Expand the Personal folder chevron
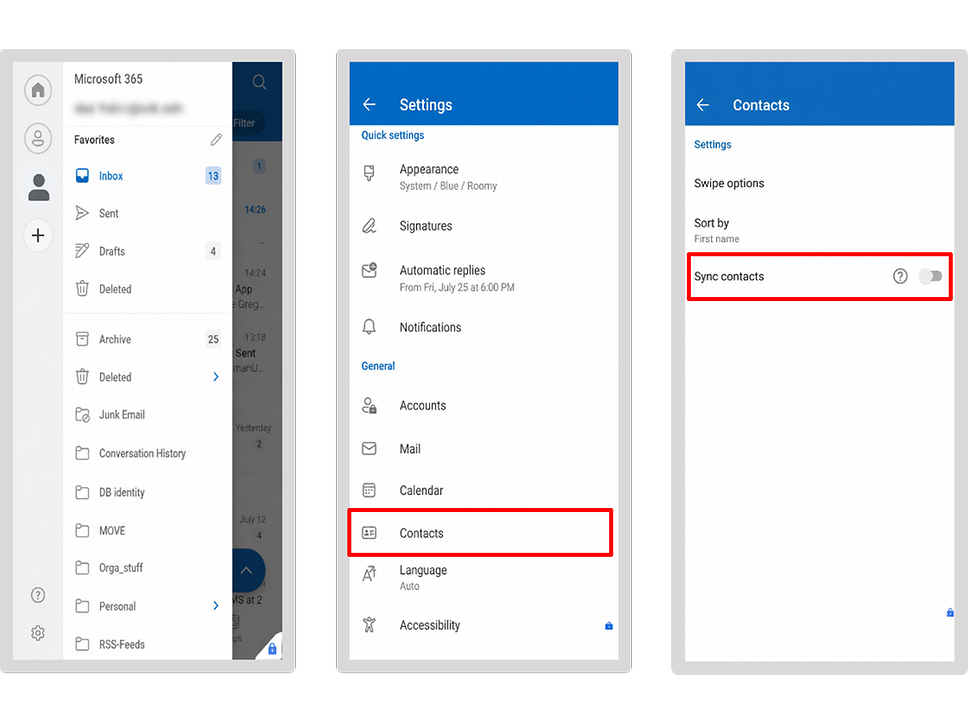This screenshot has width=968, height=726. pyautogui.click(x=215, y=606)
